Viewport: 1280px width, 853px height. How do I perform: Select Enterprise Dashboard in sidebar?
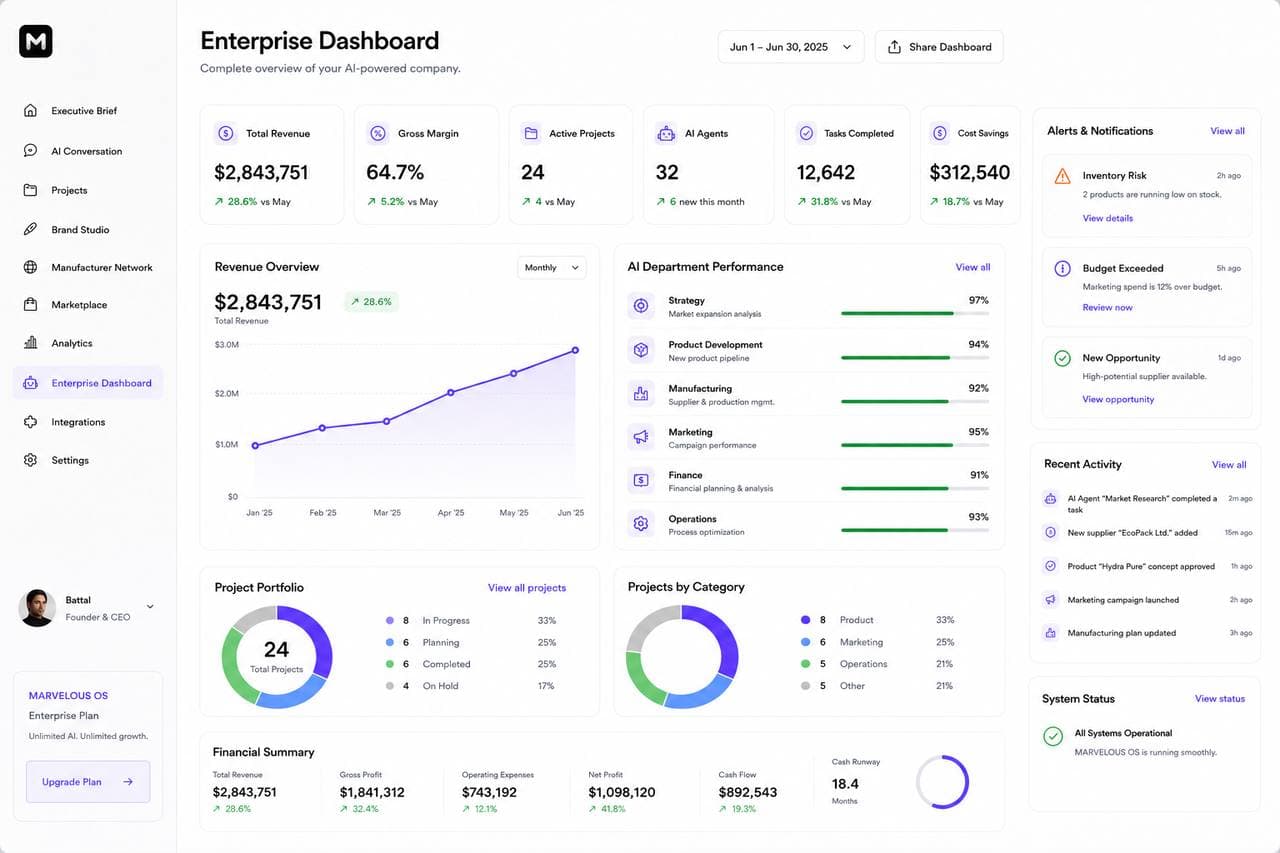tap(88, 383)
